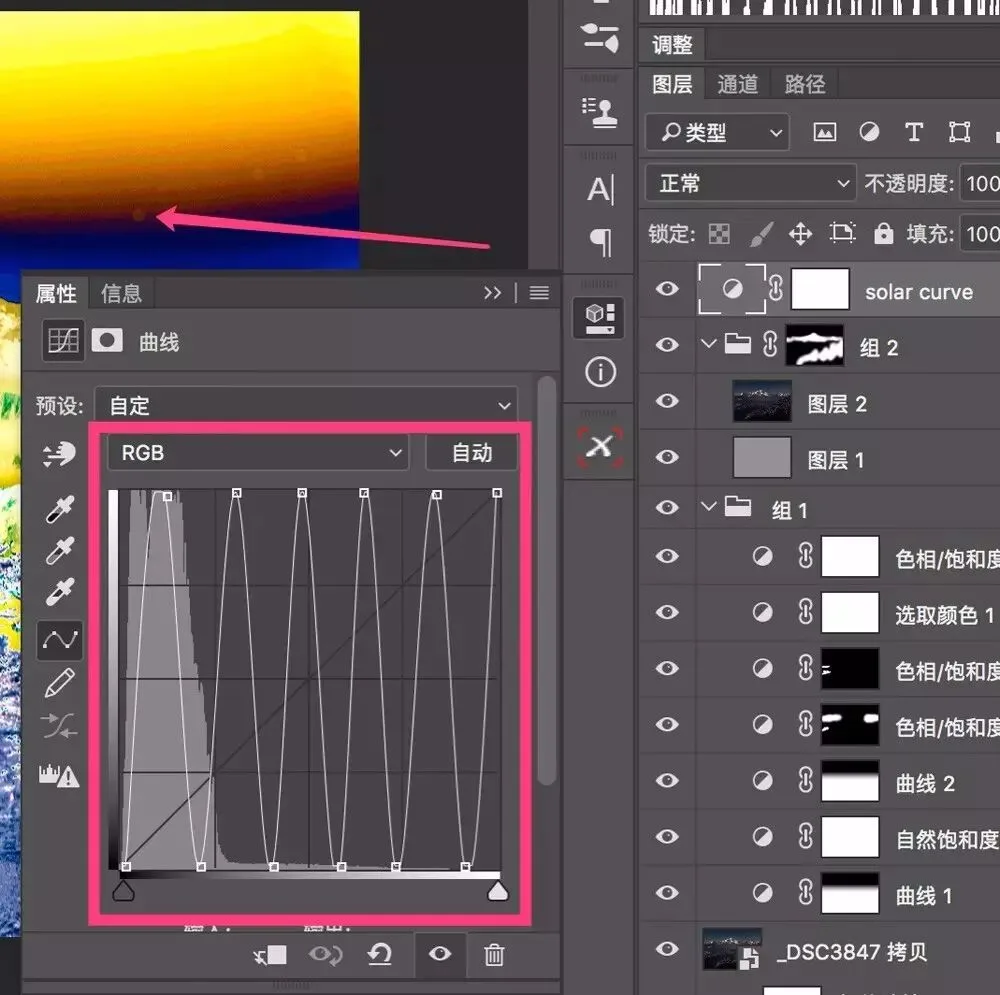Viewport: 1000px width, 995px height.
Task: Clip the adjustment to the layer below
Action: point(270,955)
